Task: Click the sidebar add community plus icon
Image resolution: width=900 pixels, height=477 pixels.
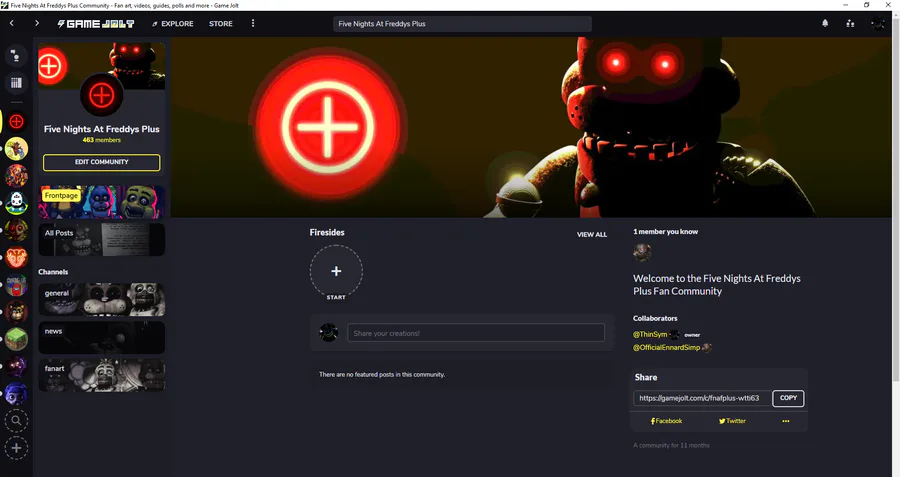Action: [16, 448]
